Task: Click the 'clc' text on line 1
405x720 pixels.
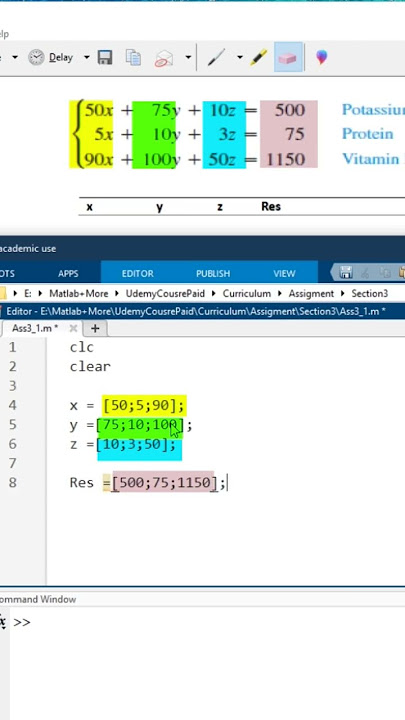Action: (x=82, y=348)
